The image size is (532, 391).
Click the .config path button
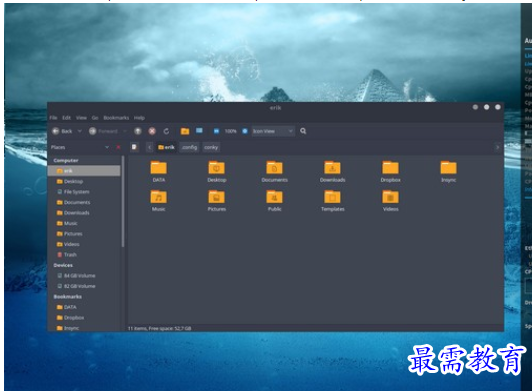tap(189, 147)
